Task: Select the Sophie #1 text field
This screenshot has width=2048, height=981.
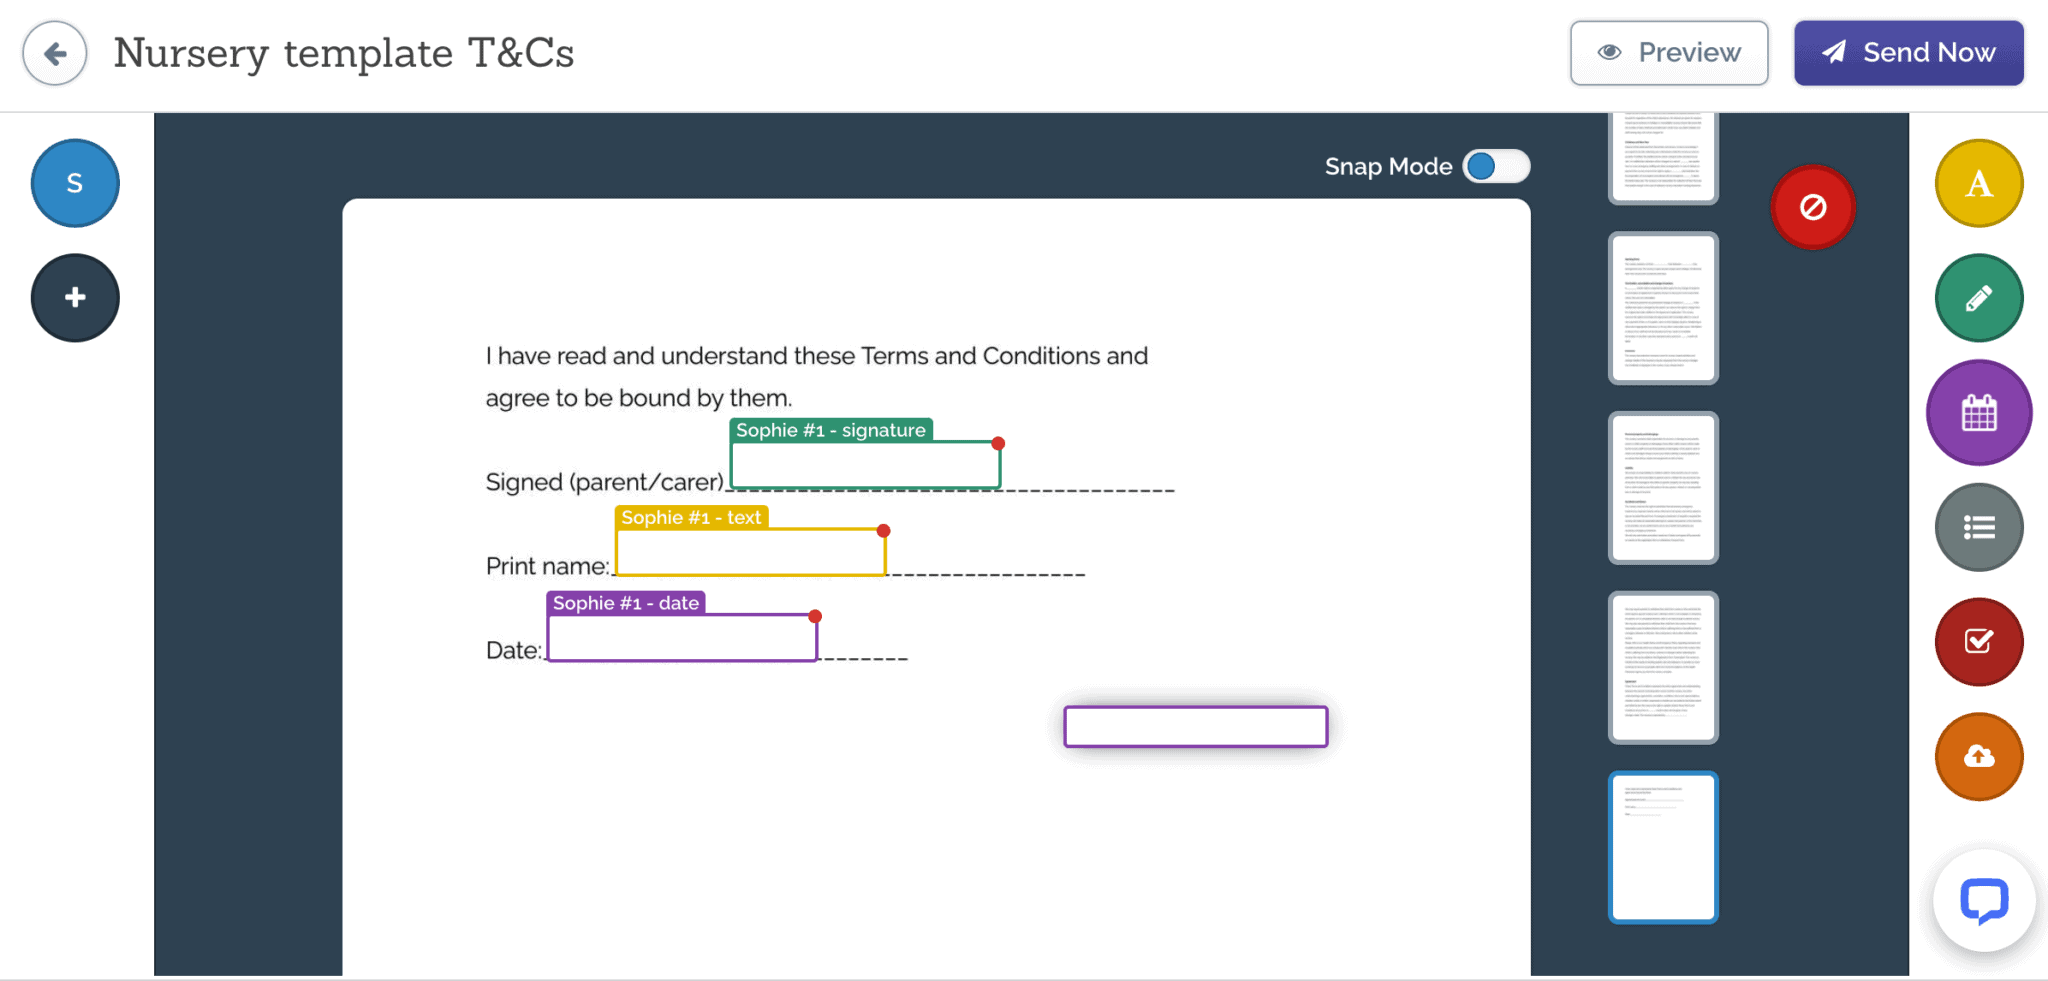Action: tap(750, 552)
